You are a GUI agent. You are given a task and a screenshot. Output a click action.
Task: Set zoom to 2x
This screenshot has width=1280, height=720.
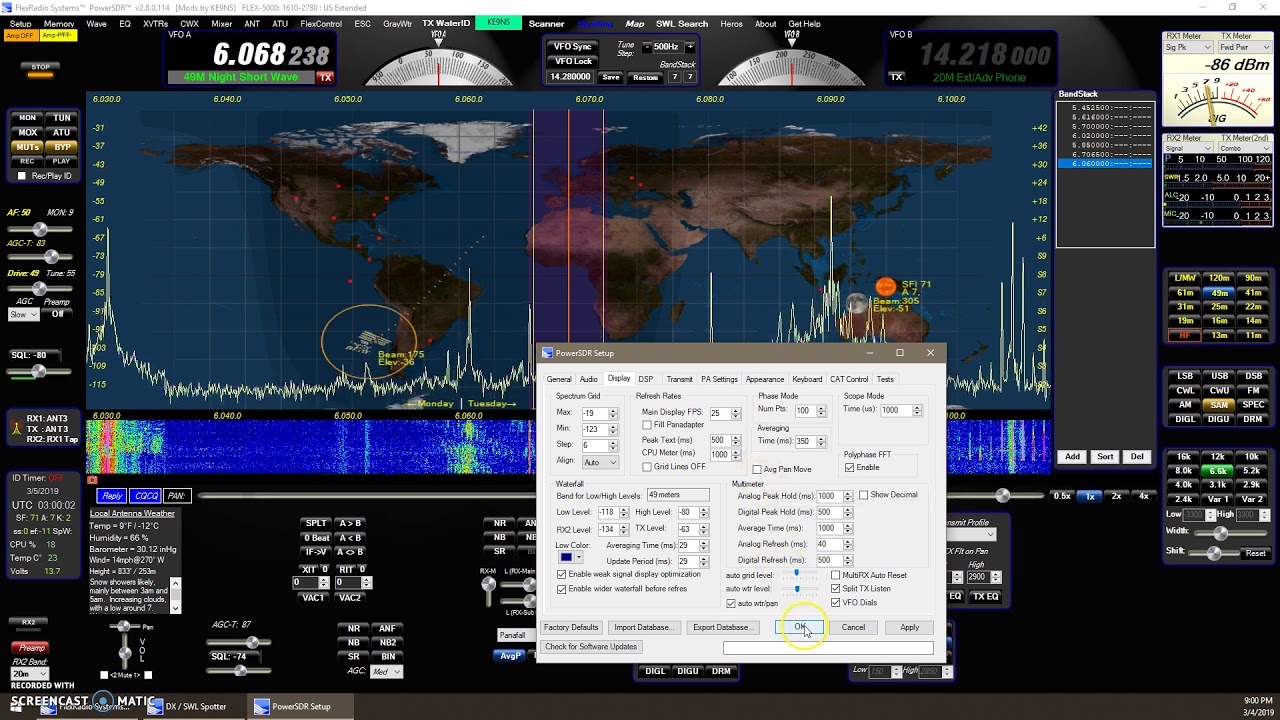tap(1117, 496)
